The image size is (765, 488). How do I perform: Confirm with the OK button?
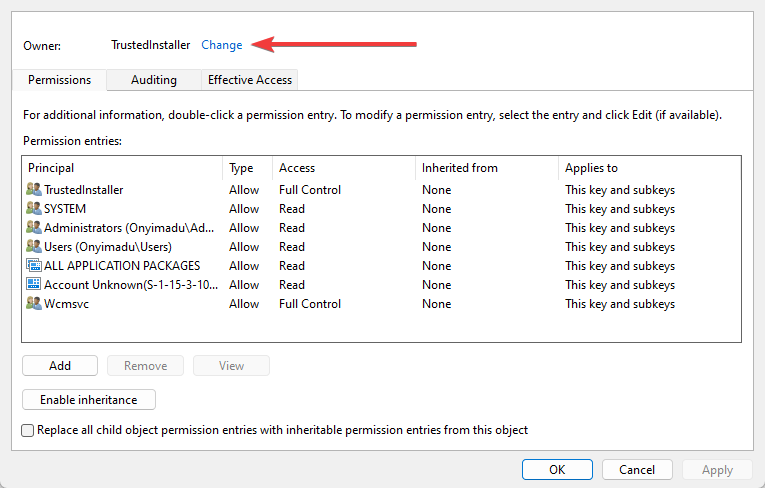pos(557,470)
